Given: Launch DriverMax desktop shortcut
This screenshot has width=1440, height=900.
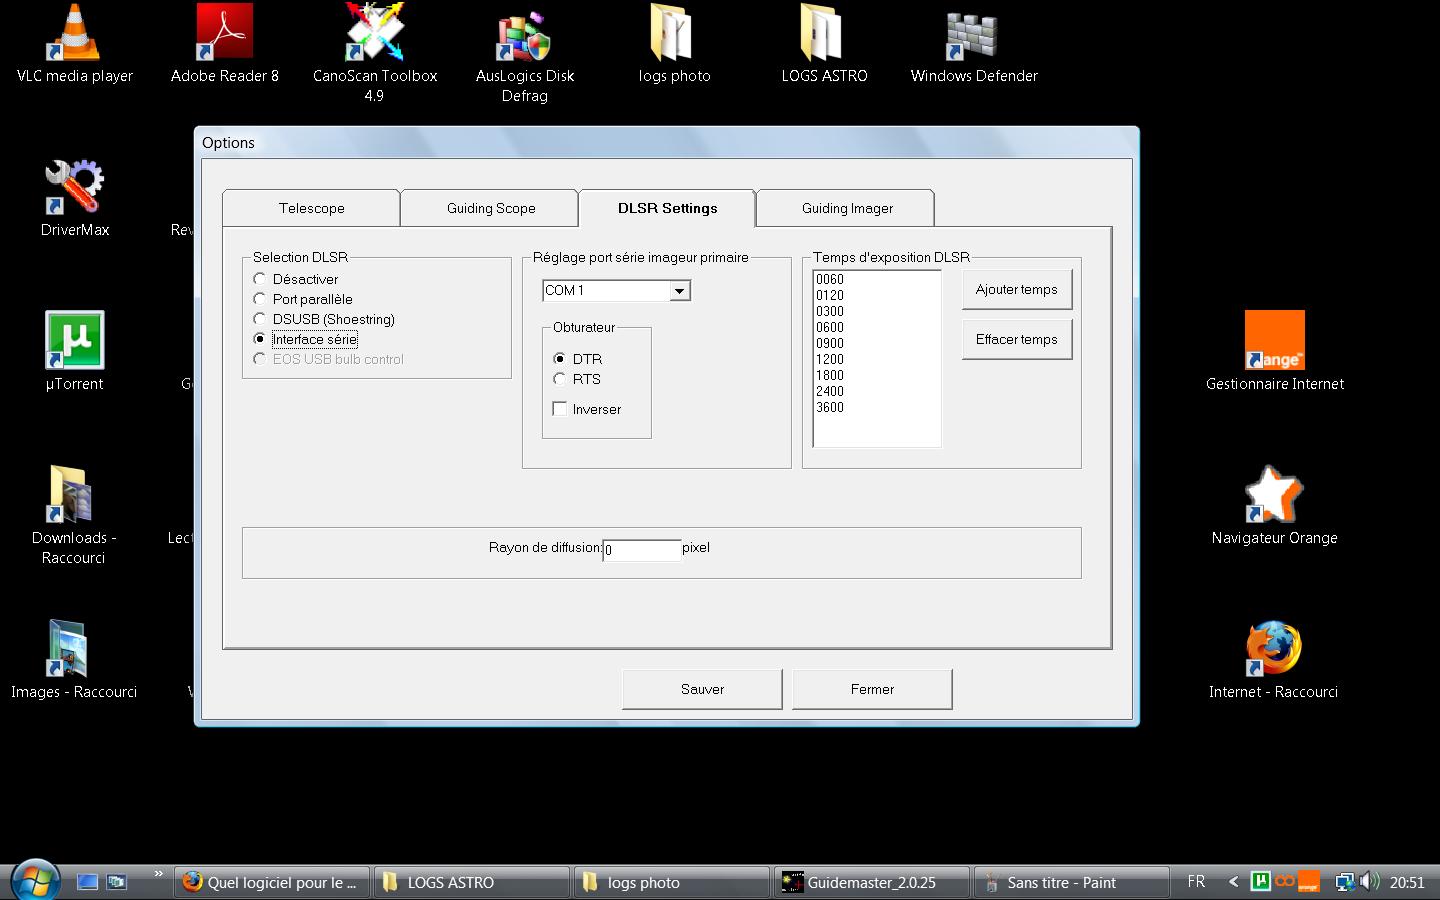Looking at the screenshot, I should pos(75,198).
